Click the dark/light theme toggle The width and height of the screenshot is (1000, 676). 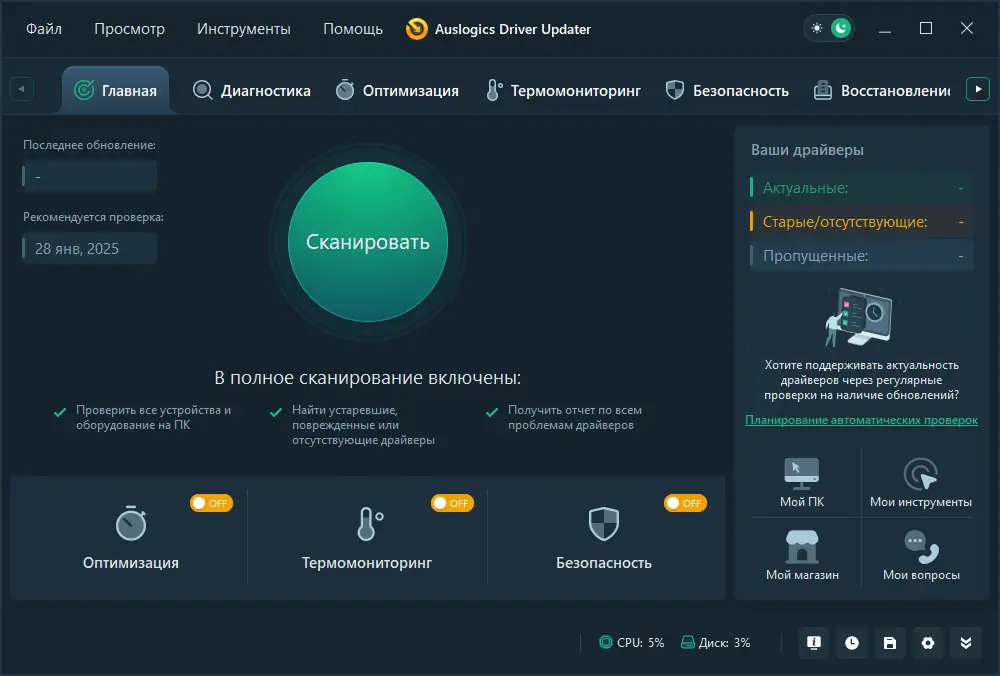[x=829, y=27]
